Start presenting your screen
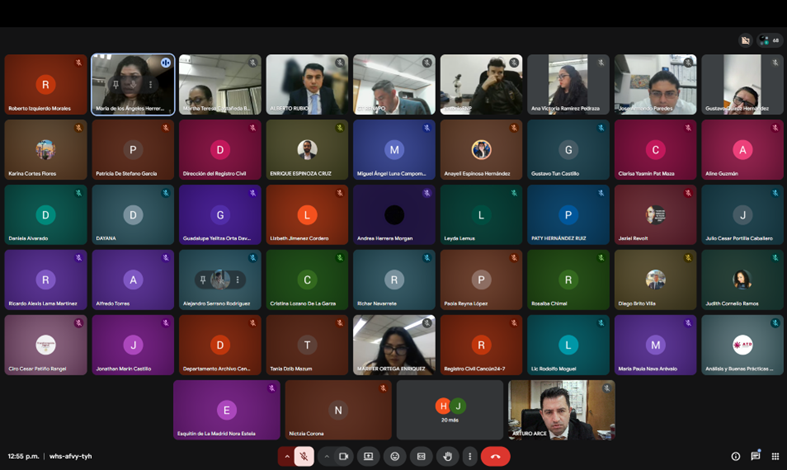 click(368, 456)
